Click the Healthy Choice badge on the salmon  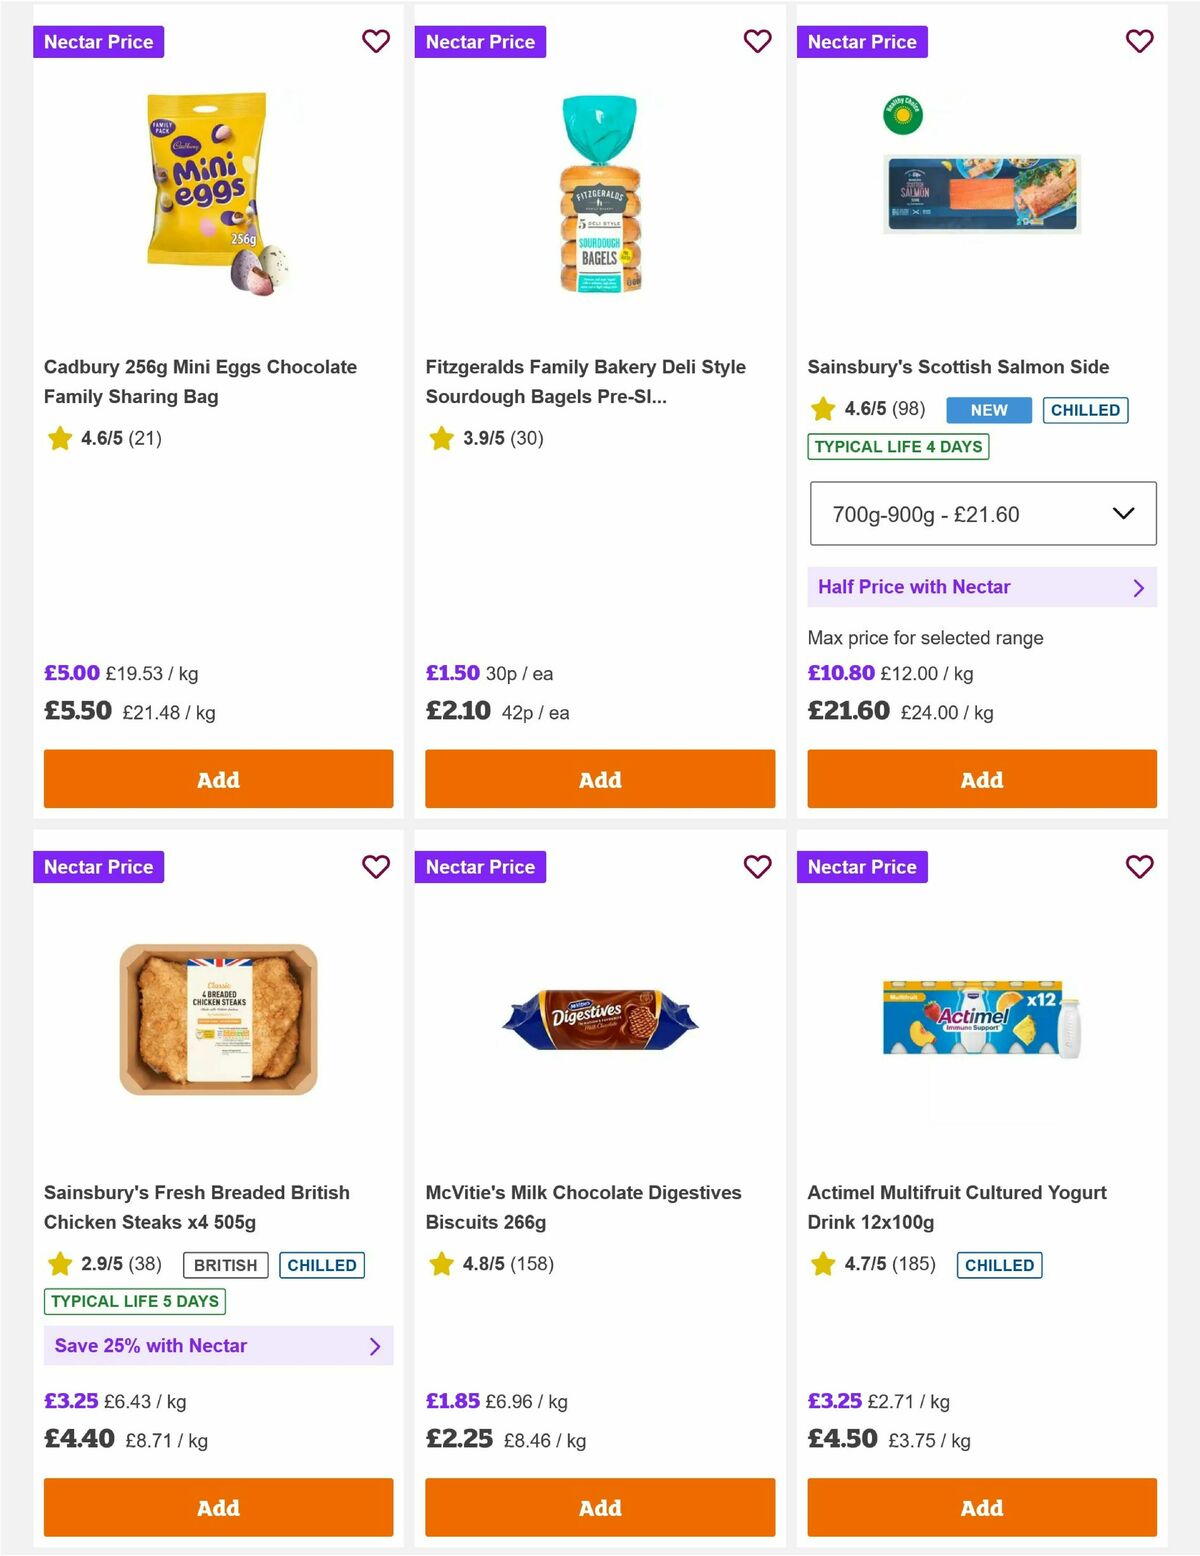(901, 116)
